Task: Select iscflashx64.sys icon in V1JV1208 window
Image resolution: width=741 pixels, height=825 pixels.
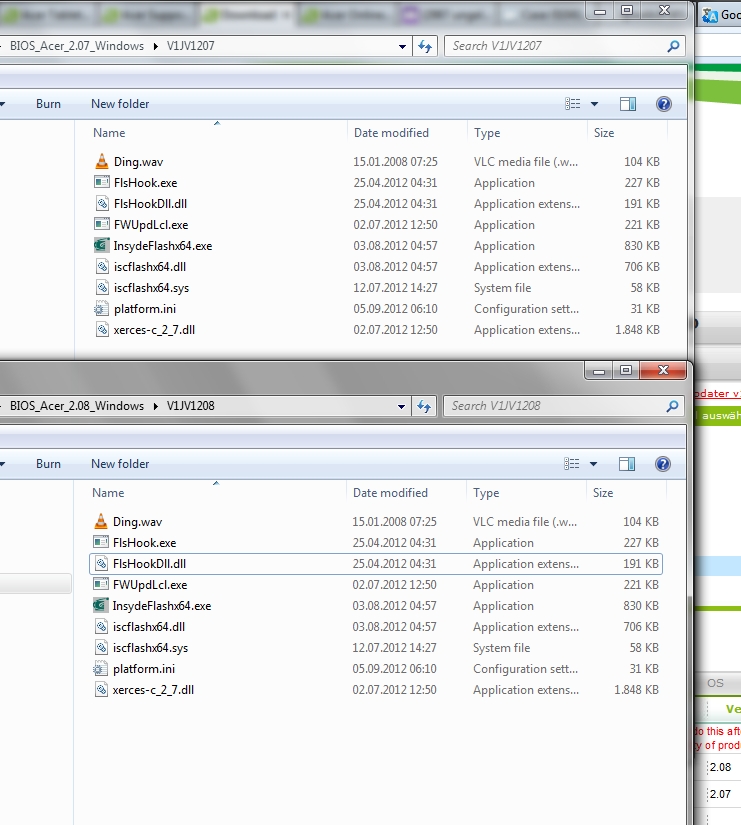Action: click(102, 648)
